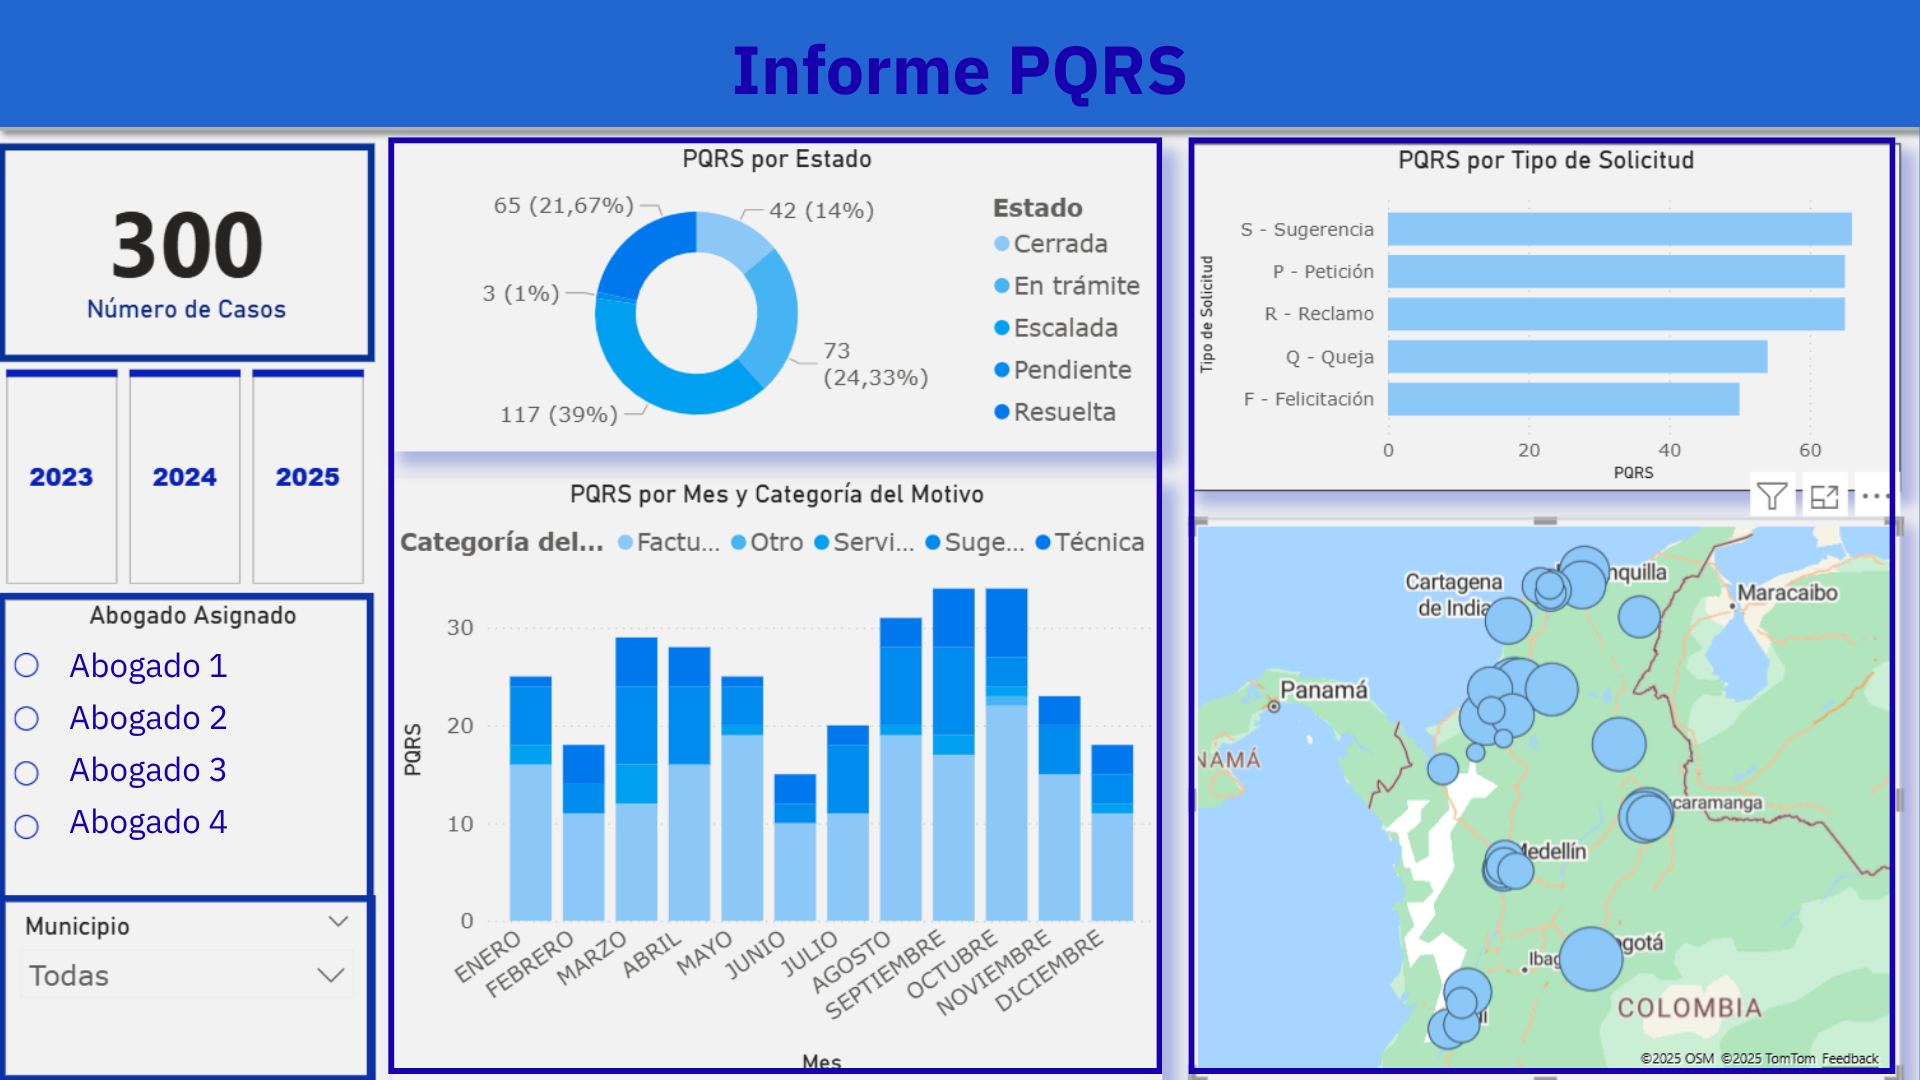Screen dimensions: 1920x1080
Task: Filter by year 2025
Action: pos(308,477)
